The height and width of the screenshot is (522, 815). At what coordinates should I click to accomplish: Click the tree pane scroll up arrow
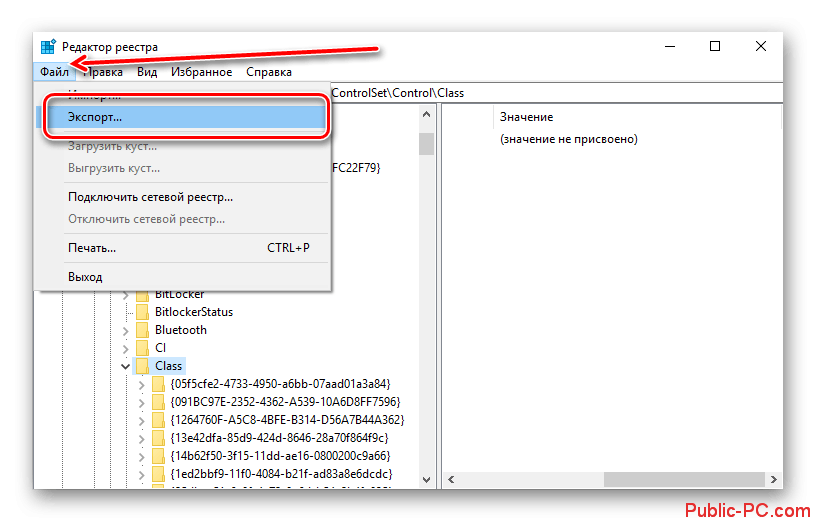427,115
